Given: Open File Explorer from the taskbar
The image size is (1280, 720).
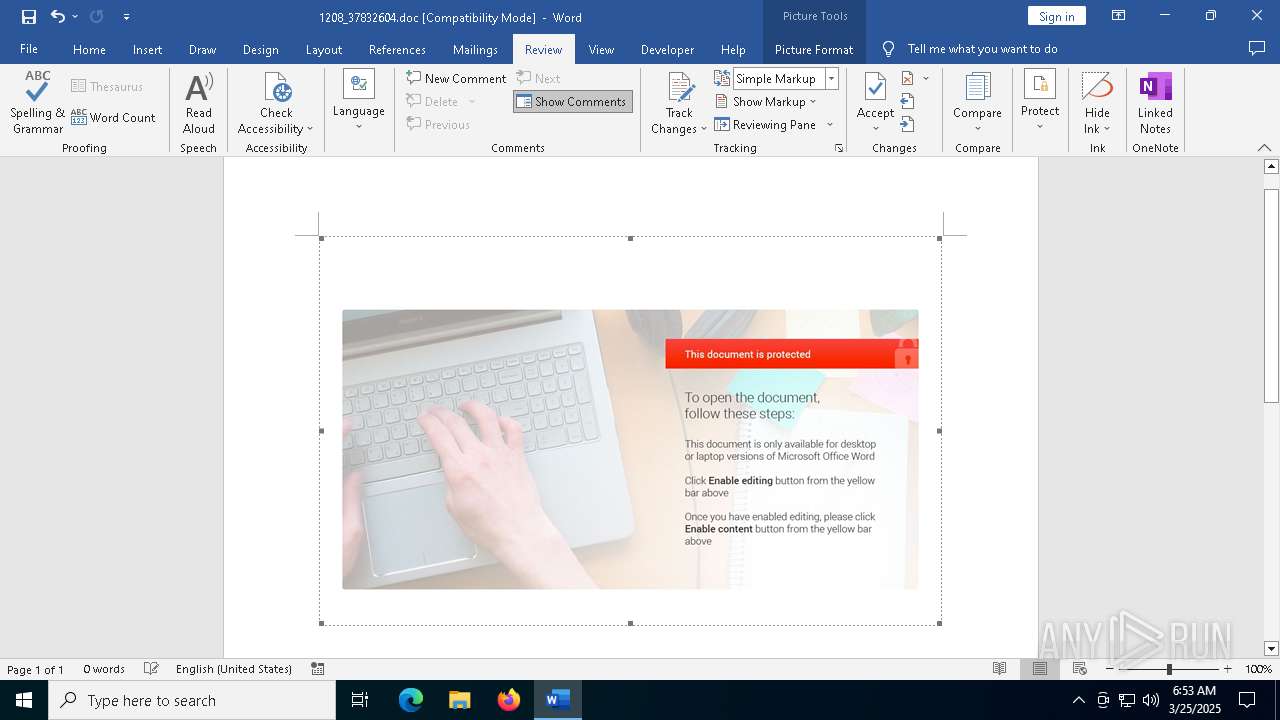Looking at the screenshot, I should (x=460, y=700).
